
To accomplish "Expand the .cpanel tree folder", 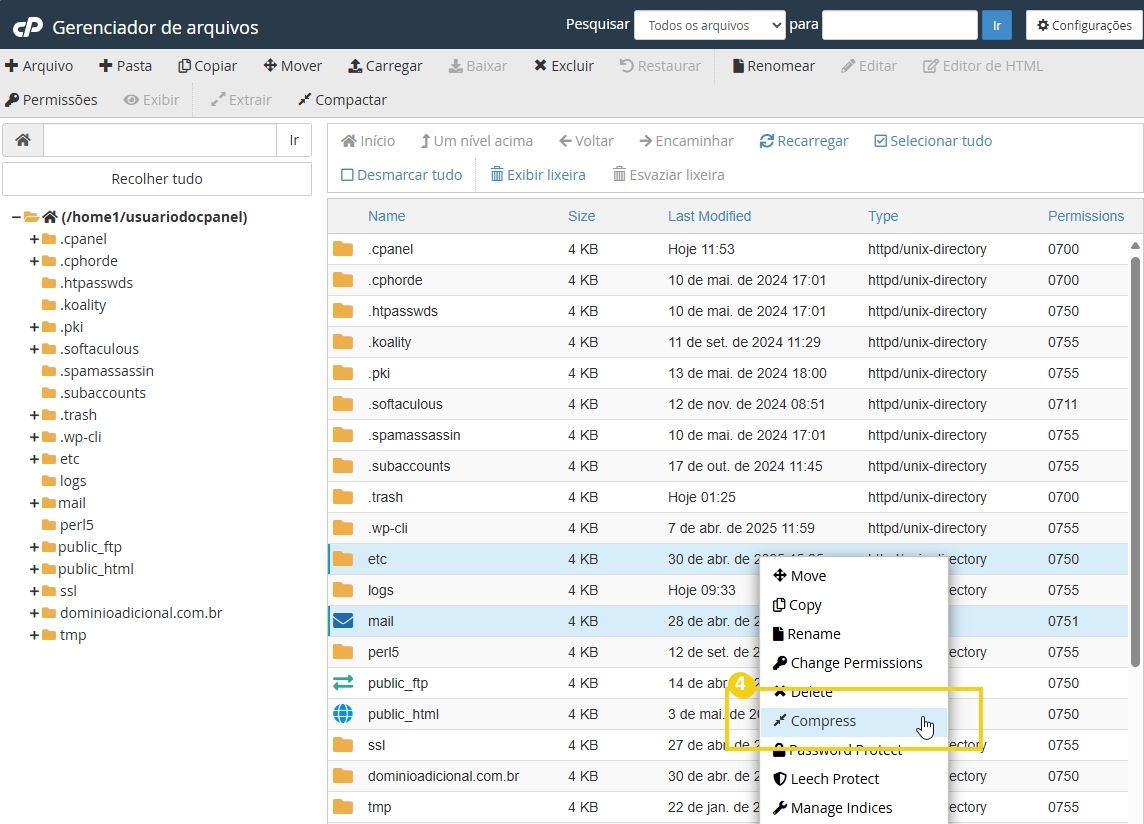I will 34,239.
